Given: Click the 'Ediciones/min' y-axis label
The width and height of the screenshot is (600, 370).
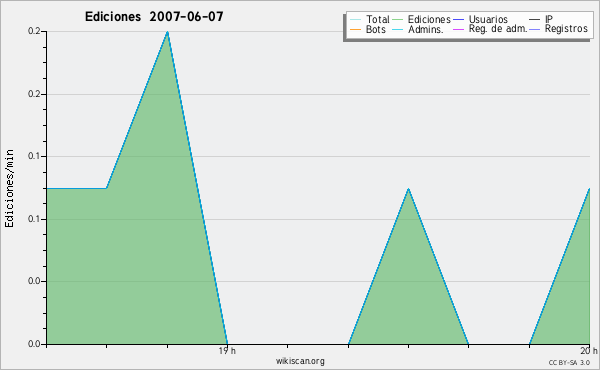Looking at the screenshot, I should coord(9,188).
